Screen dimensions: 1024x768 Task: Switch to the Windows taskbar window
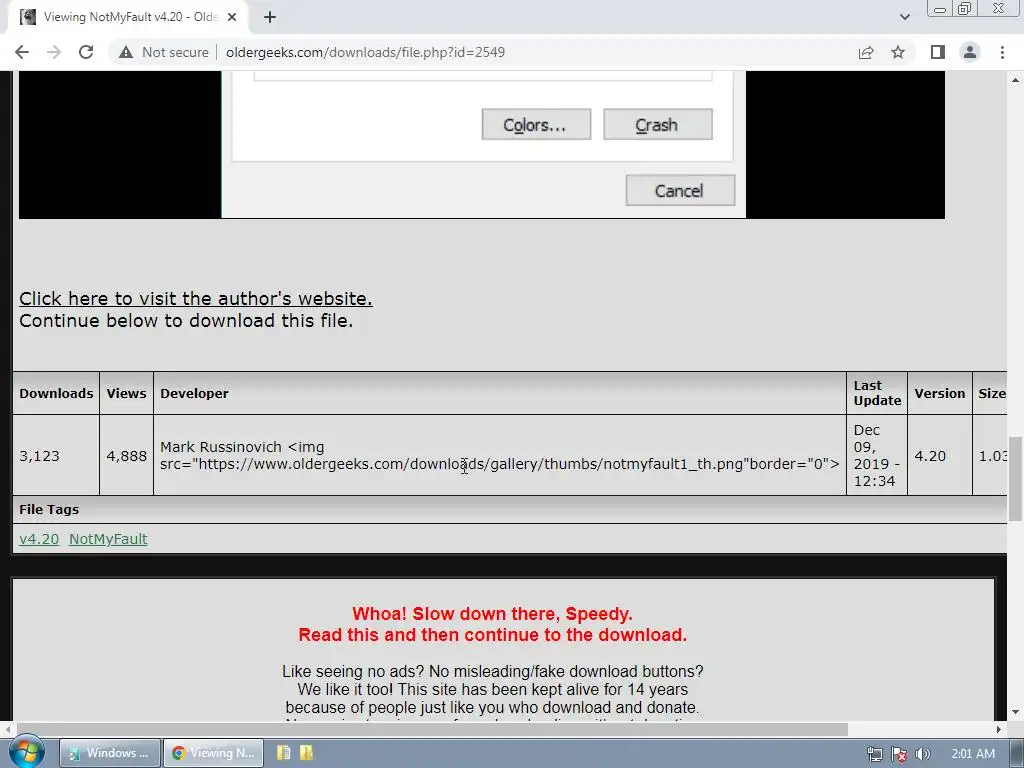coord(110,753)
